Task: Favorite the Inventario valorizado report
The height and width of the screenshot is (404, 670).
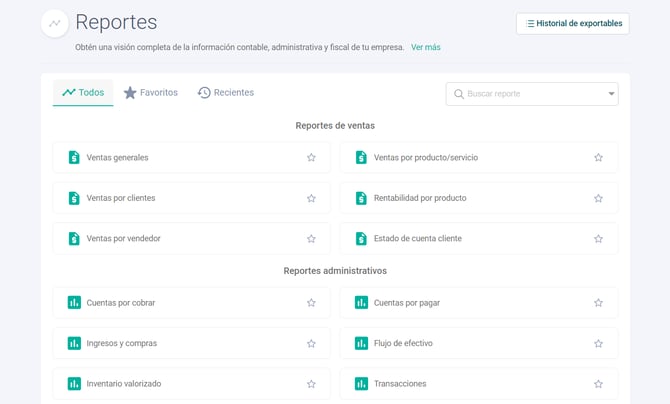Action: coord(311,384)
